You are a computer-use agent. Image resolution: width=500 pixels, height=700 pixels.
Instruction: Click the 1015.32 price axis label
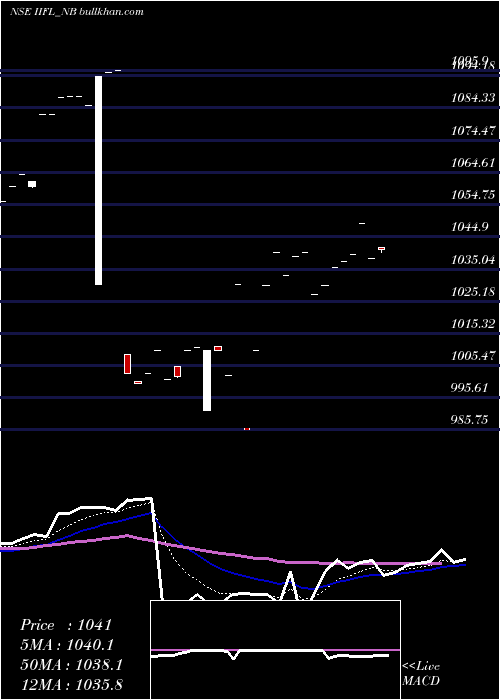coord(473,324)
